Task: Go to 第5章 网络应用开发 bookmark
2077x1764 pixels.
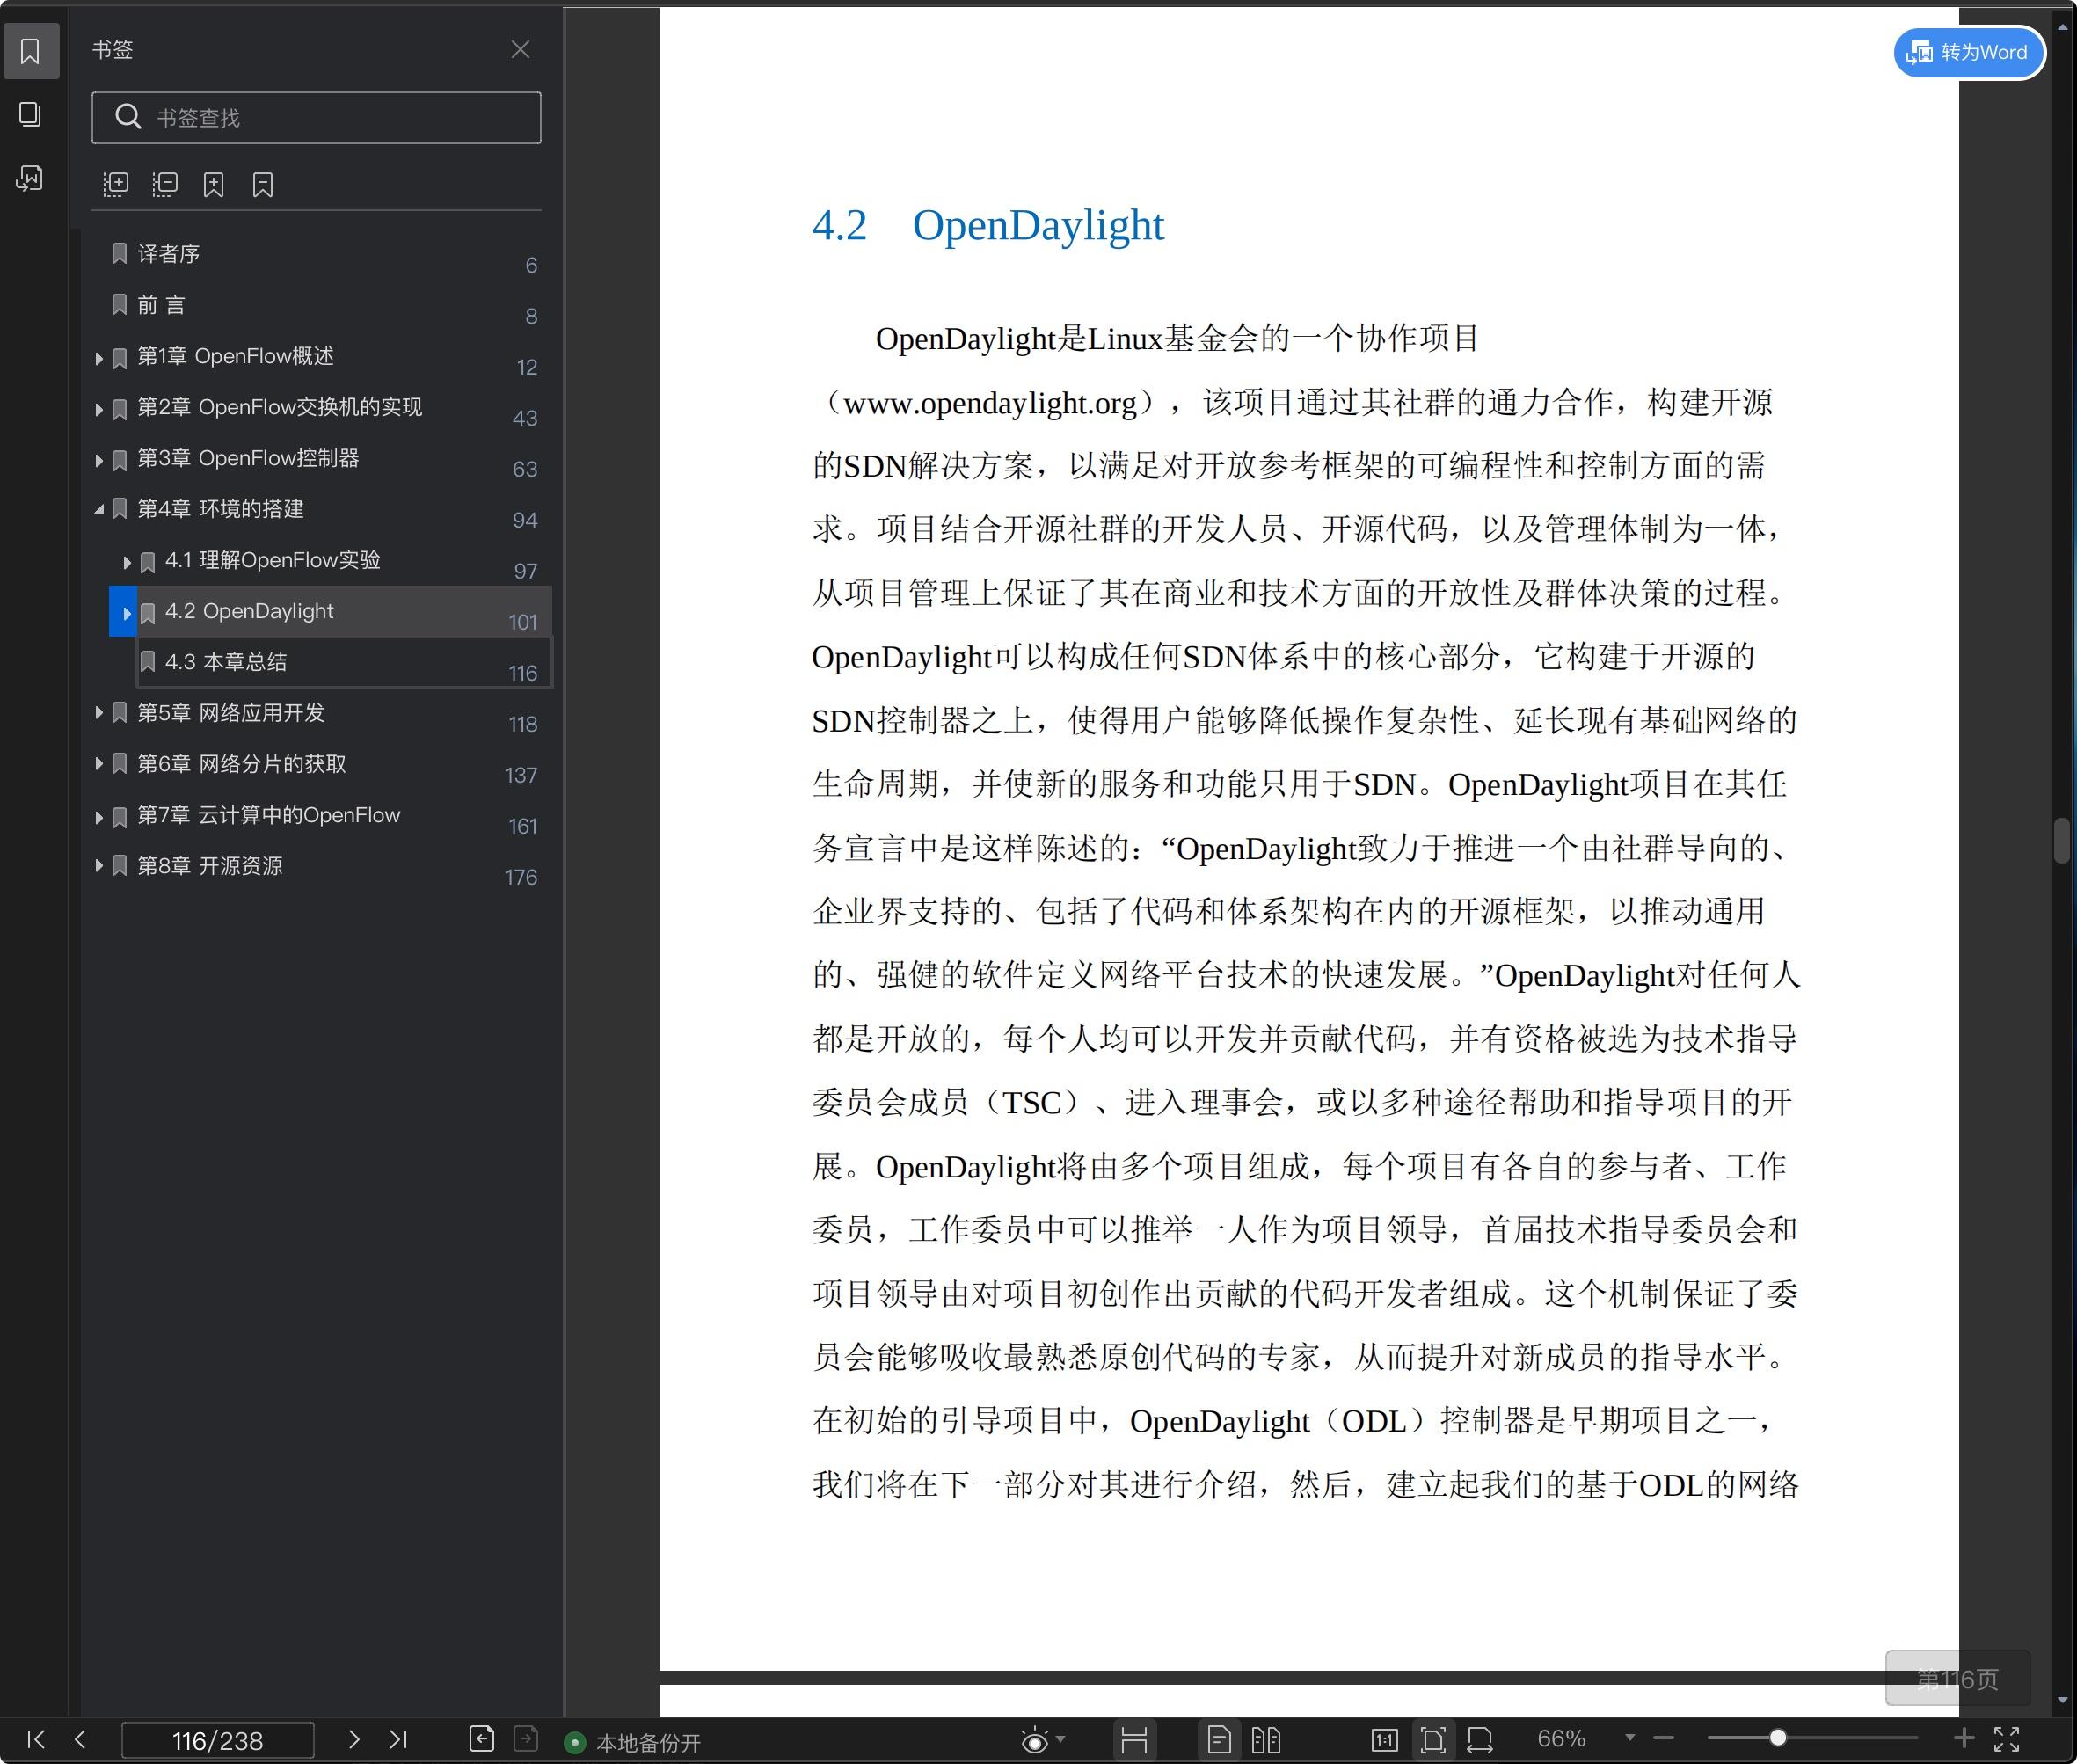Action: tap(231, 713)
